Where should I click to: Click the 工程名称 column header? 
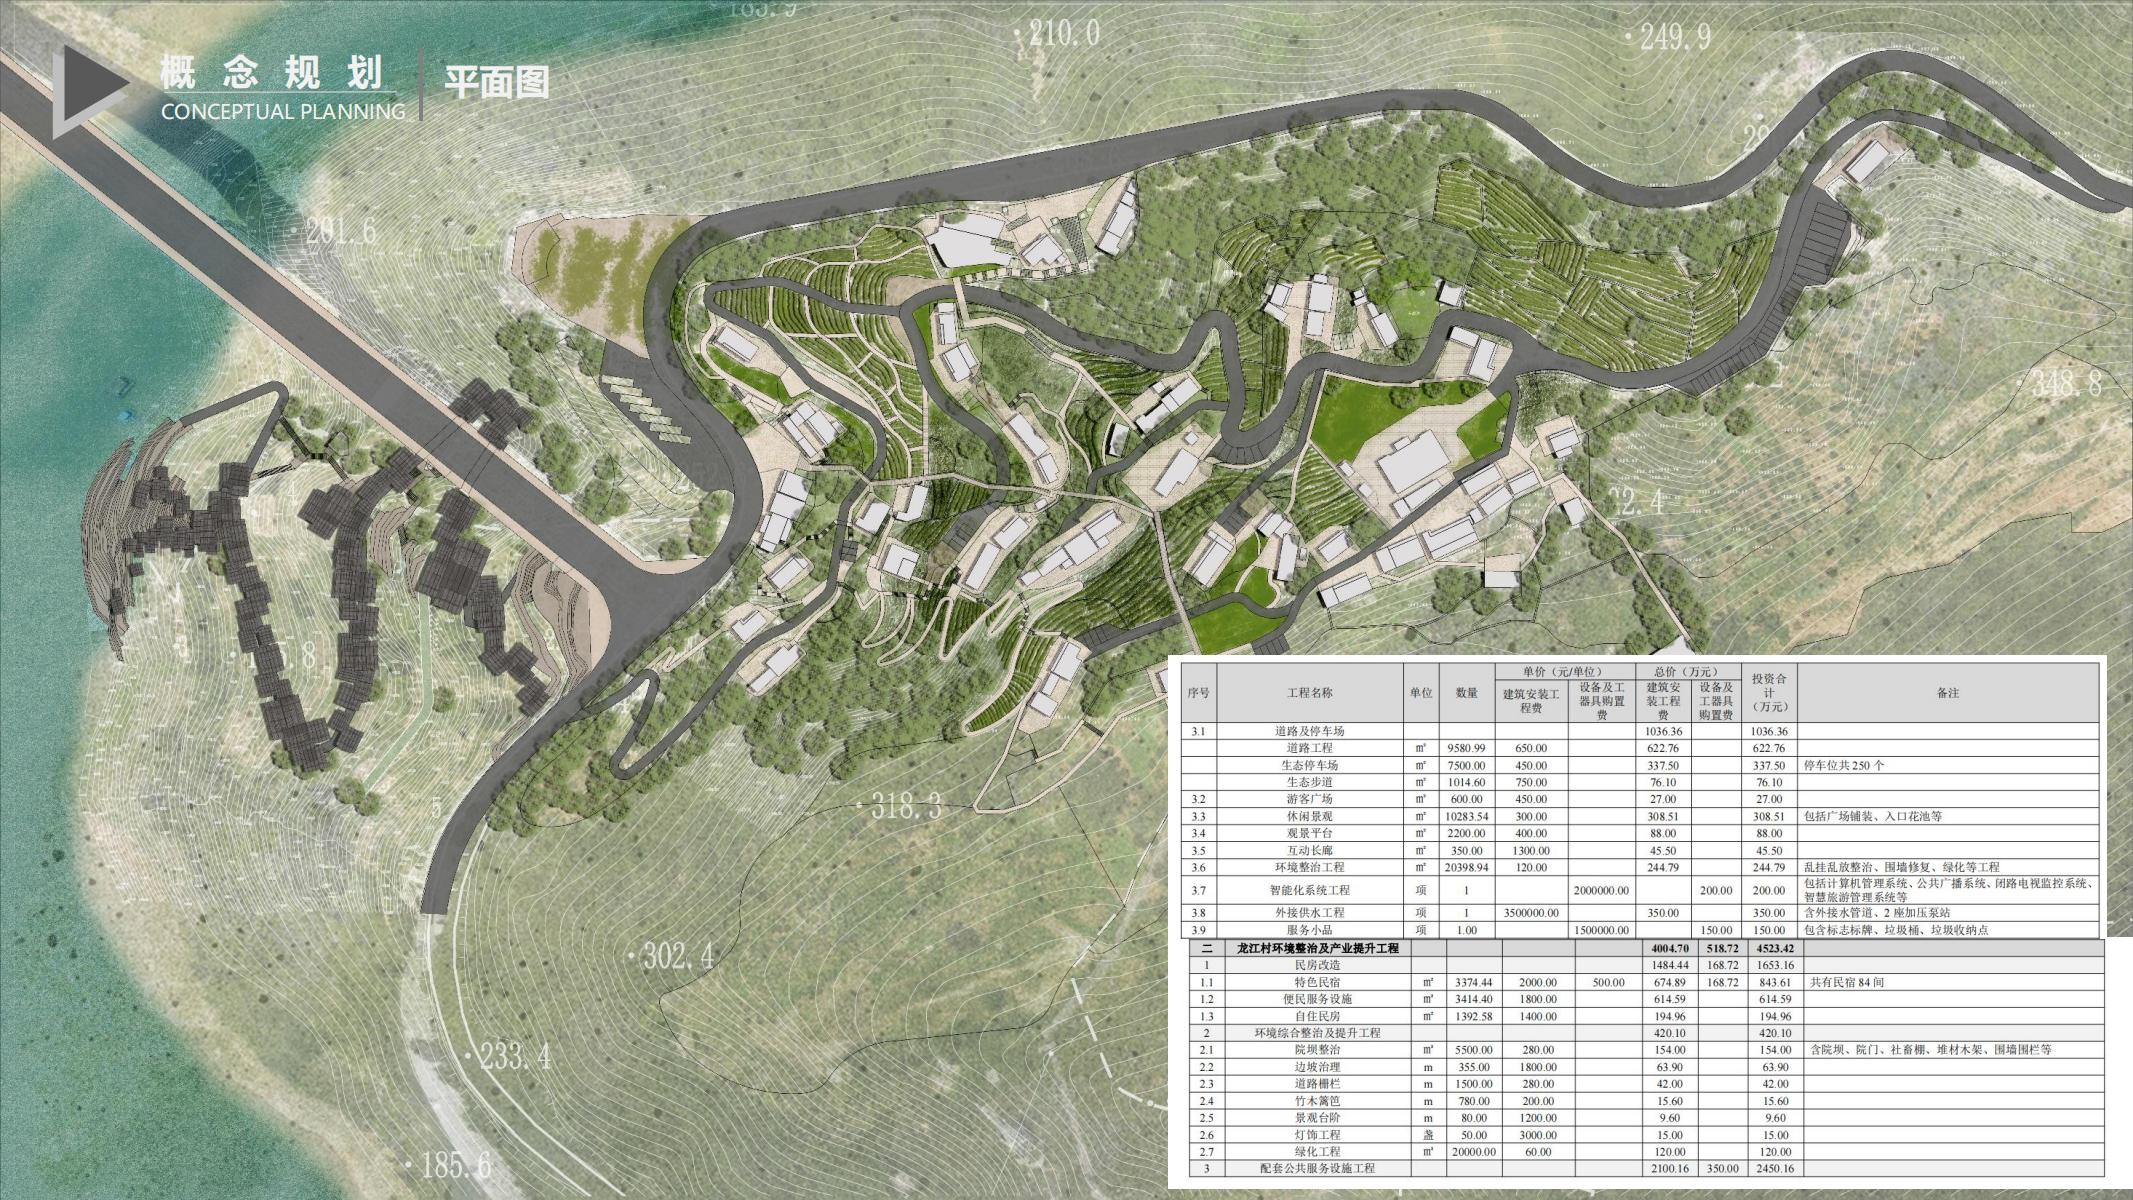pos(1309,692)
